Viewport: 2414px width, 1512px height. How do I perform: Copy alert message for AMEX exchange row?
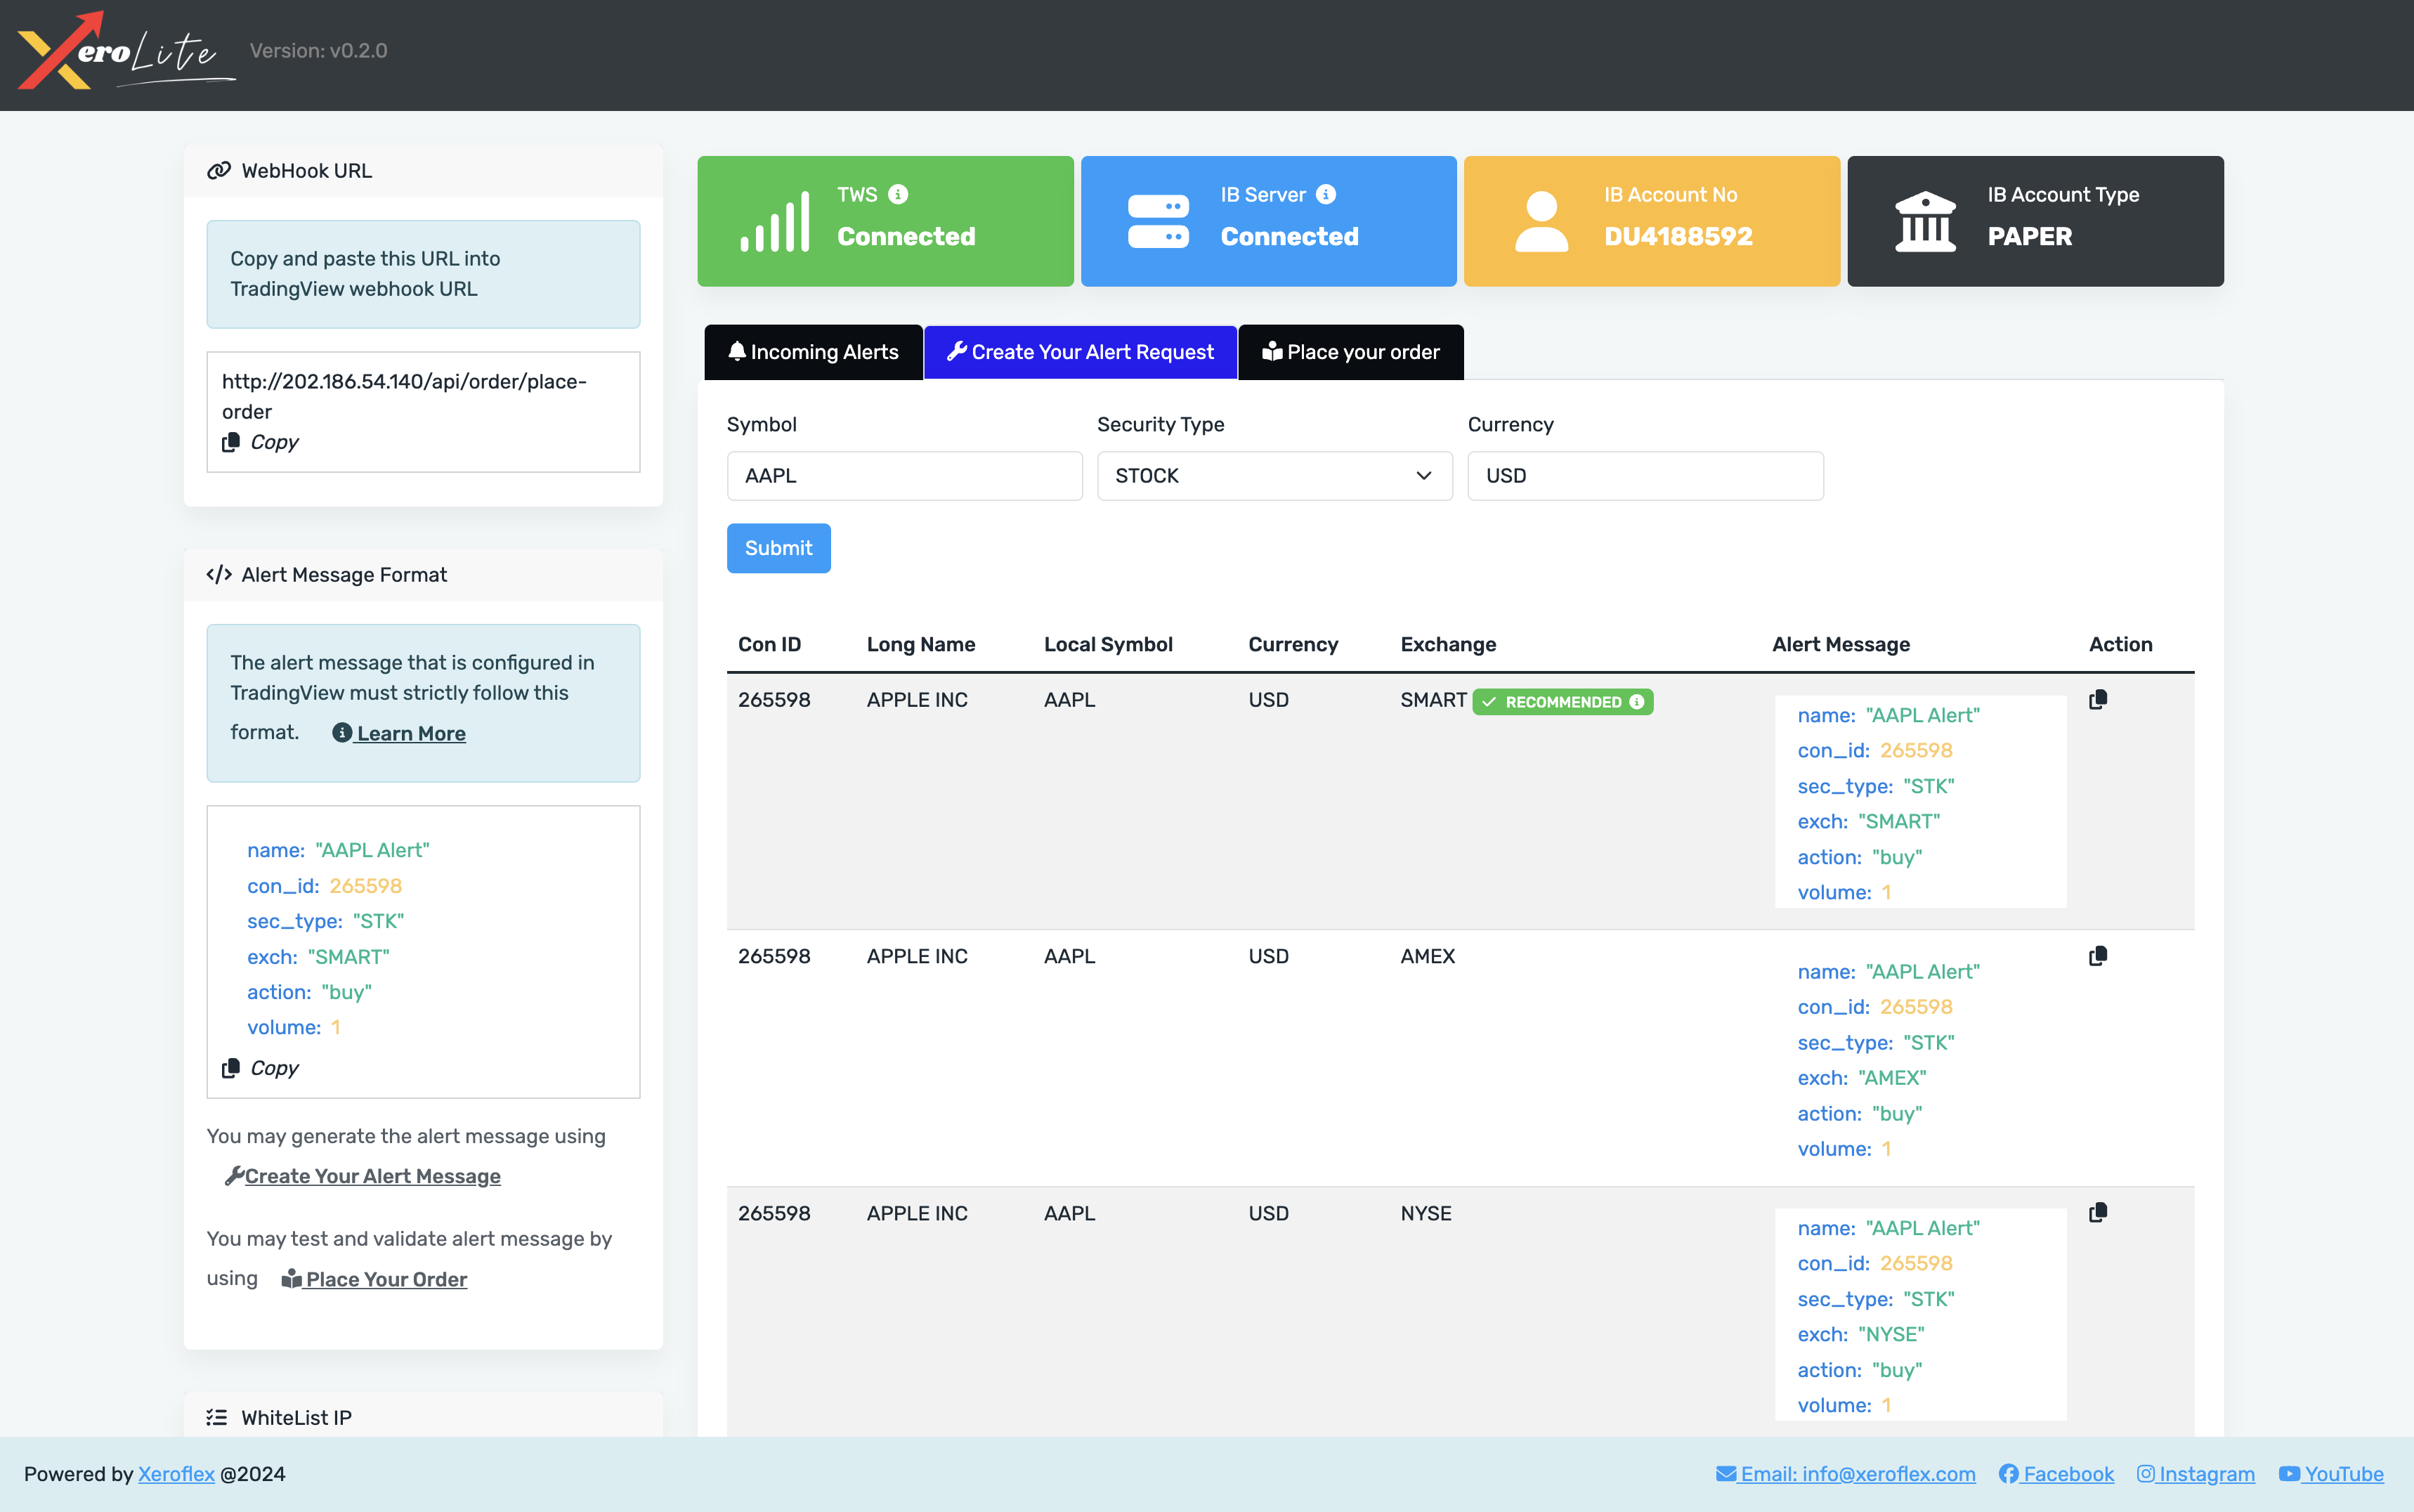(x=2098, y=956)
